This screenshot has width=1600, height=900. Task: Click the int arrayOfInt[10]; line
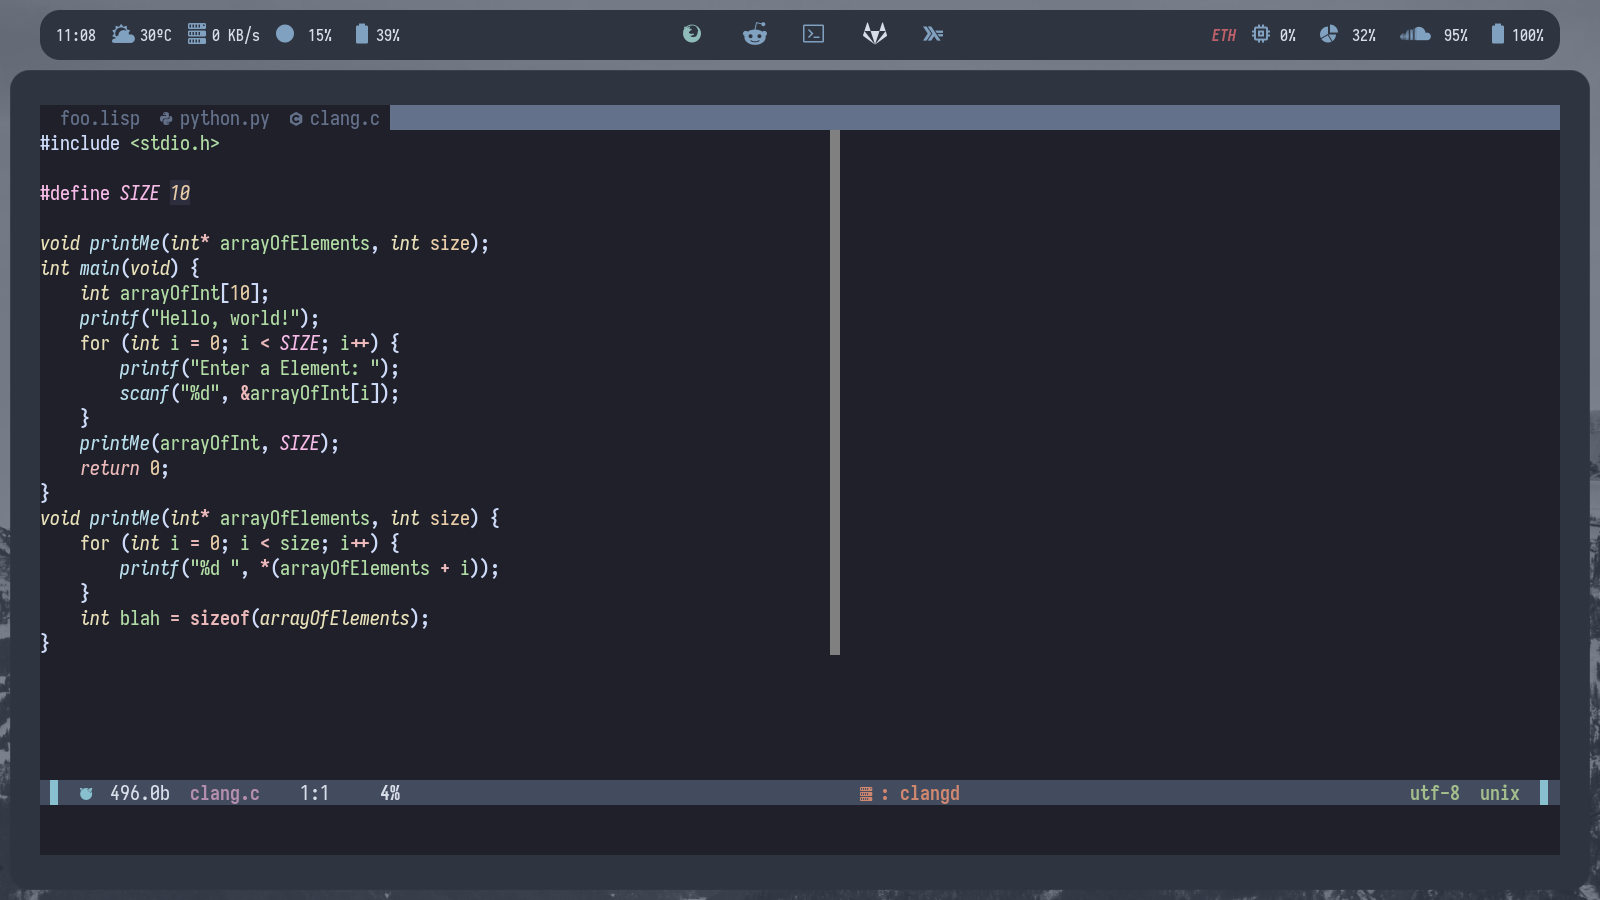click(175, 293)
